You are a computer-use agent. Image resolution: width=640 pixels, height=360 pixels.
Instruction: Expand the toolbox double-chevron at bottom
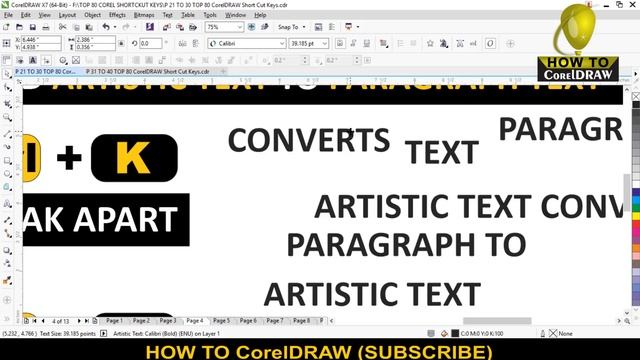tap(7, 319)
